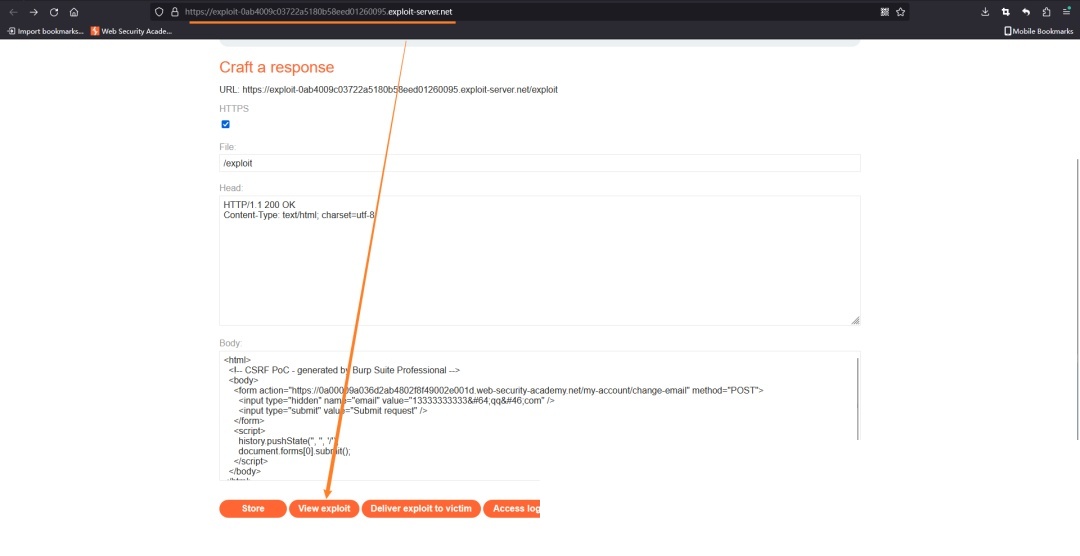The height and width of the screenshot is (556, 1080).
Task: Bookmark this page with the star icon
Action: tap(900, 12)
